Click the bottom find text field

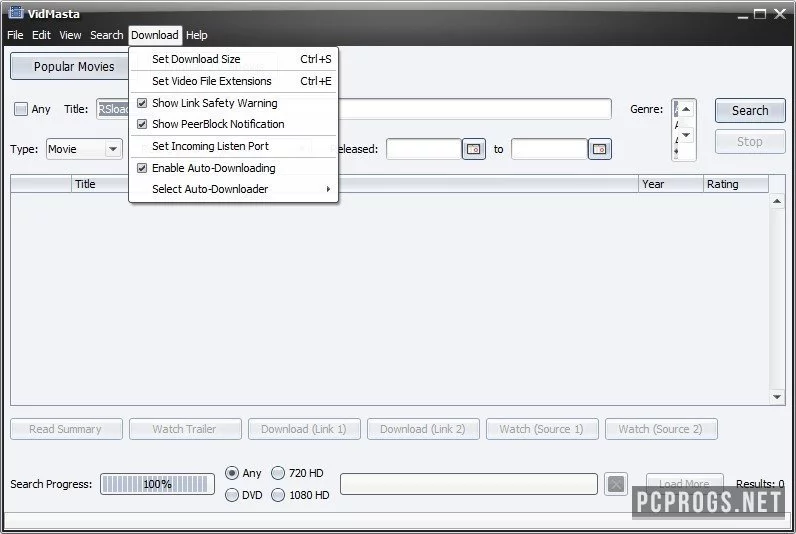tap(469, 484)
